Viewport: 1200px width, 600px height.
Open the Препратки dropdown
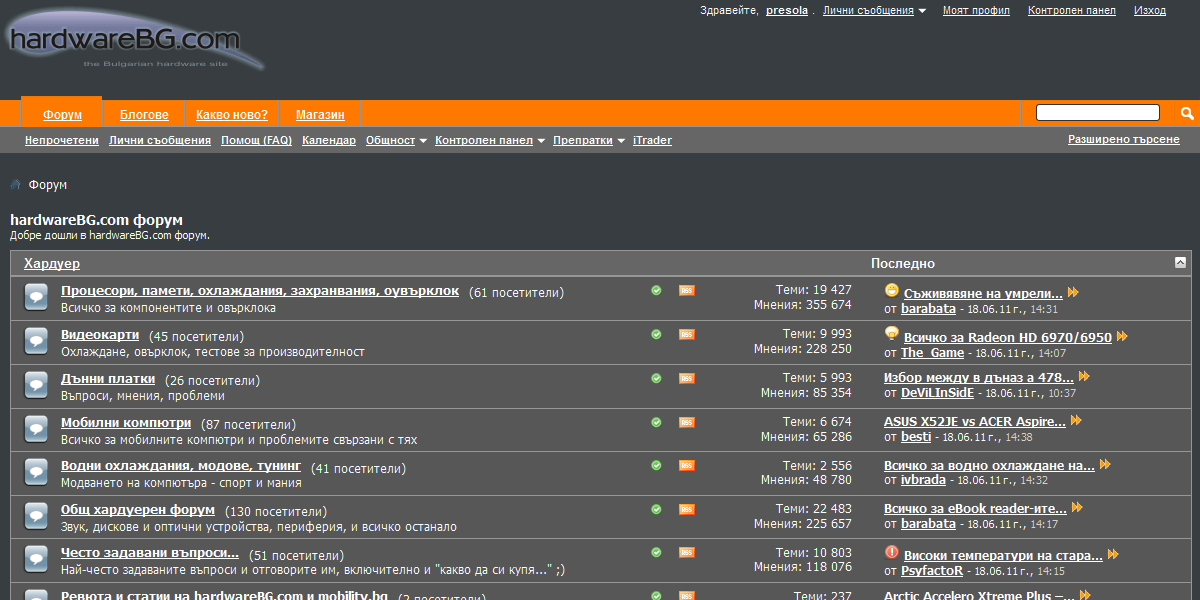(x=589, y=141)
